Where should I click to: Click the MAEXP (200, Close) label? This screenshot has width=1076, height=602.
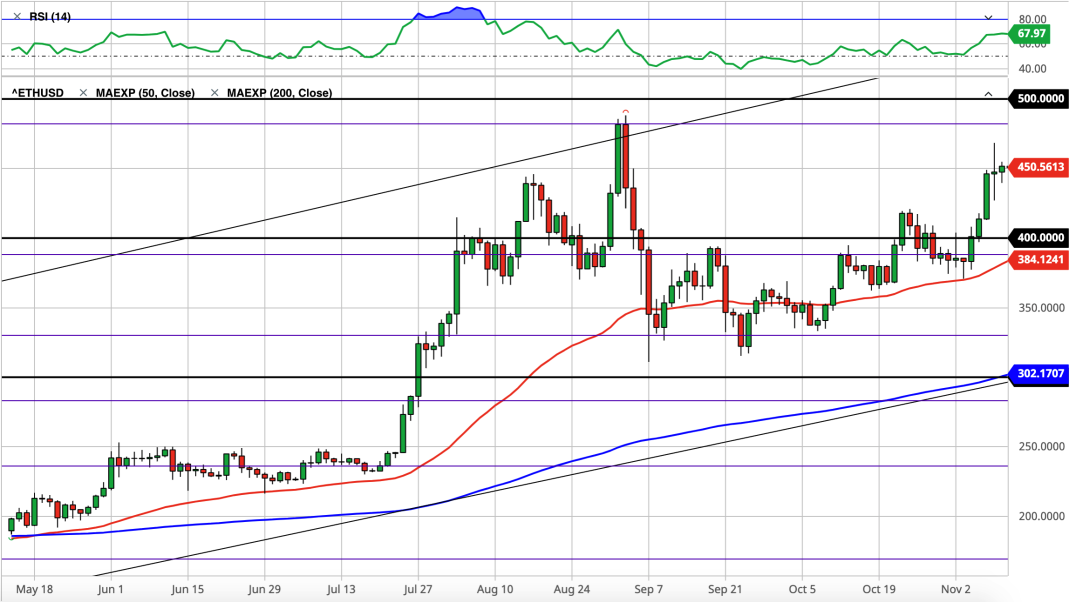(279, 93)
